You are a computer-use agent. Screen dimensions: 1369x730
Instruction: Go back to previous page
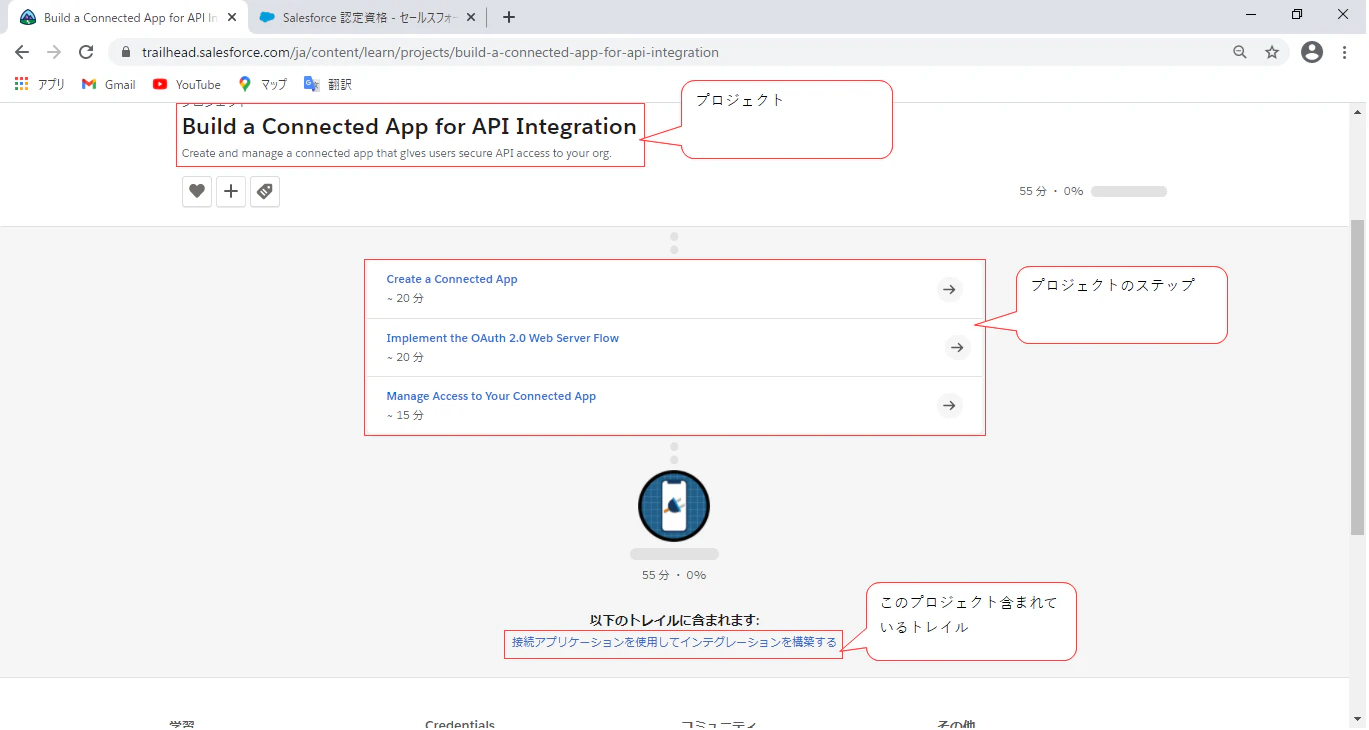[22, 52]
